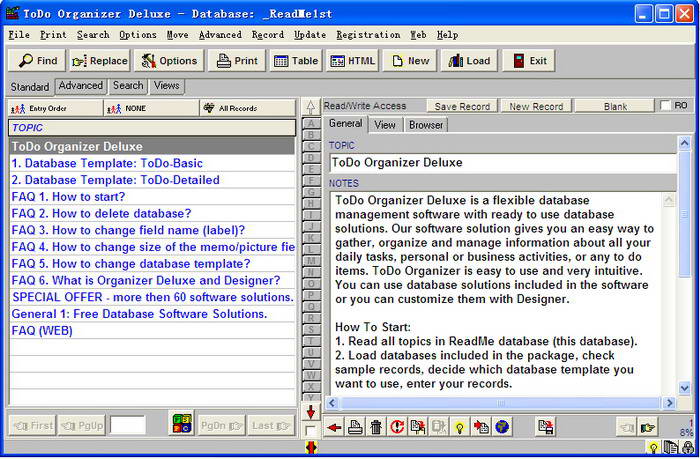The height and width of the screenshot is (459, 700).
Task: Open the Registration menu
Action: (368, 35)
